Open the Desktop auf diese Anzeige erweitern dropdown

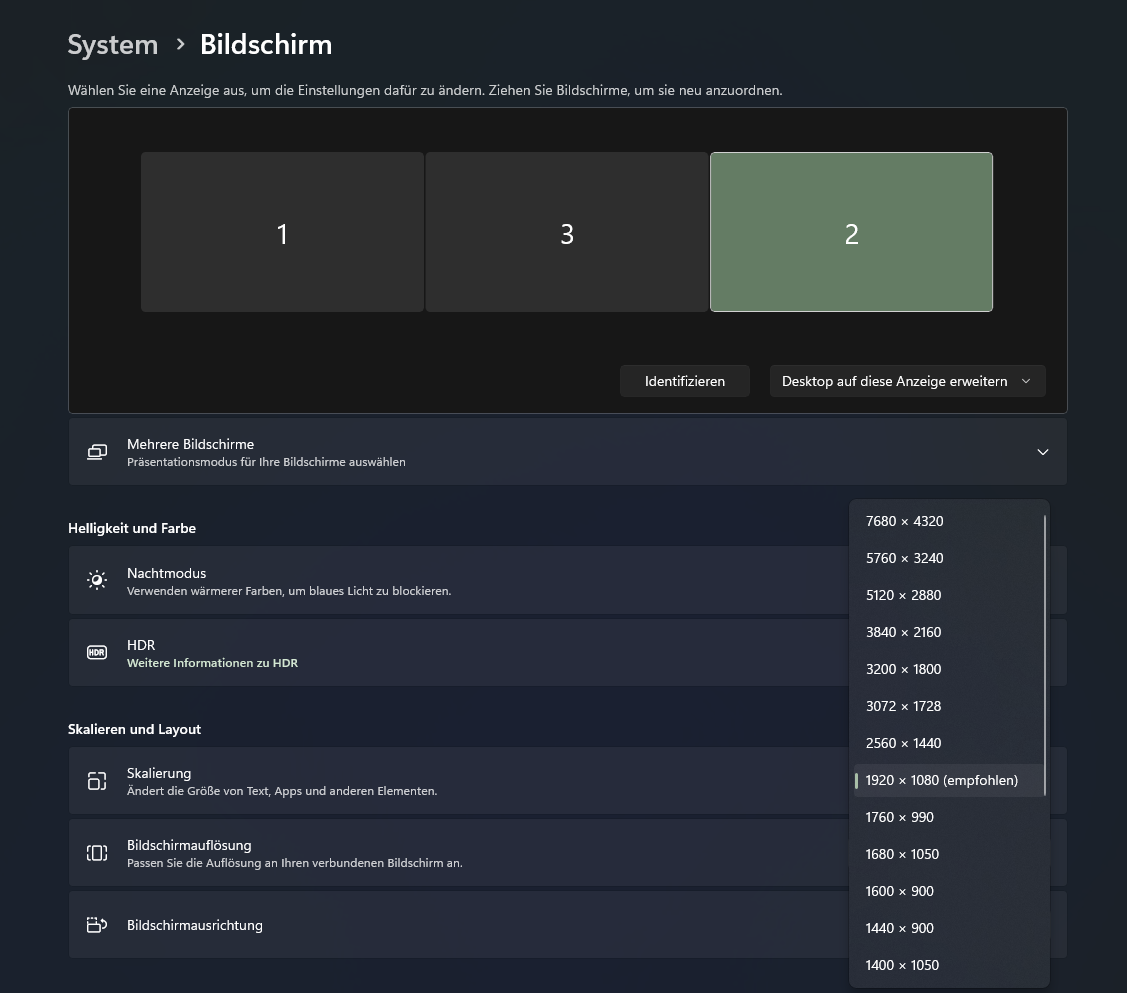[906, 381]
